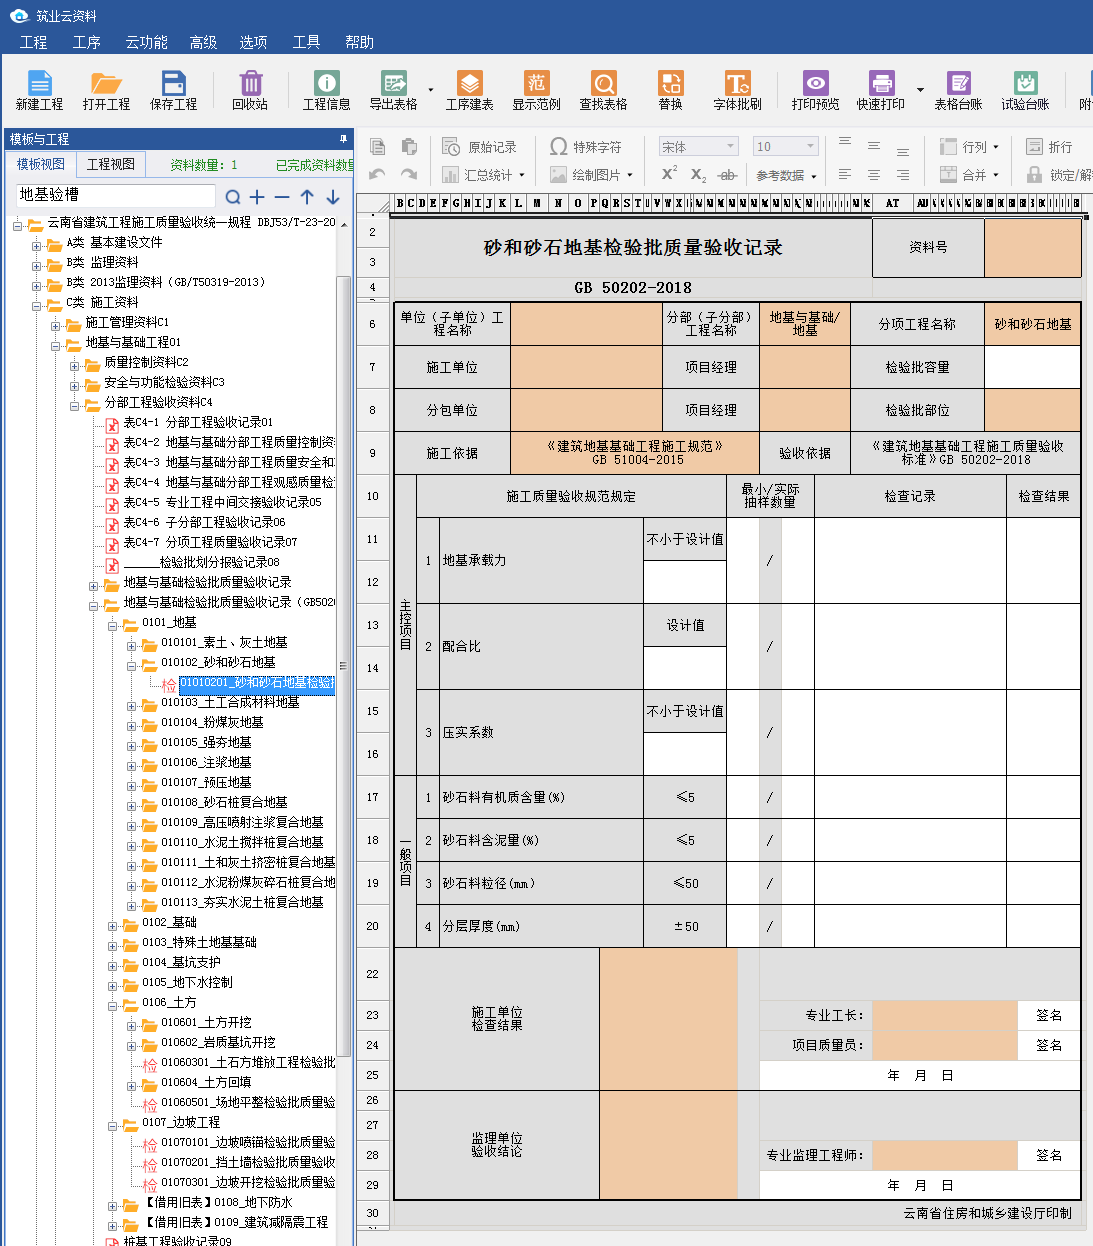Viewport: 1093px width, 1246px height.
Task: Open the 绘制图片 dropdown
Action: (592, 175)
